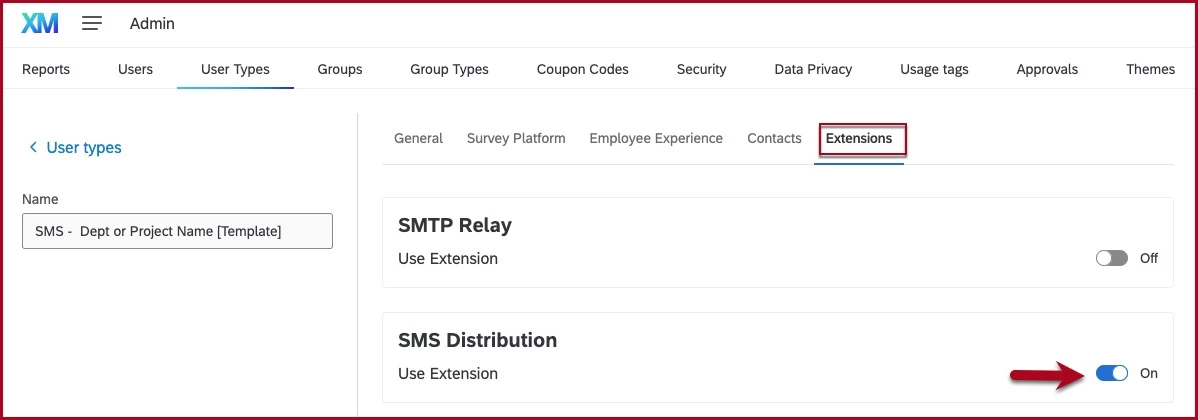Switch to the Extensions tab
The height and width of the screenshot is (420, 1198).
(859, 138)
